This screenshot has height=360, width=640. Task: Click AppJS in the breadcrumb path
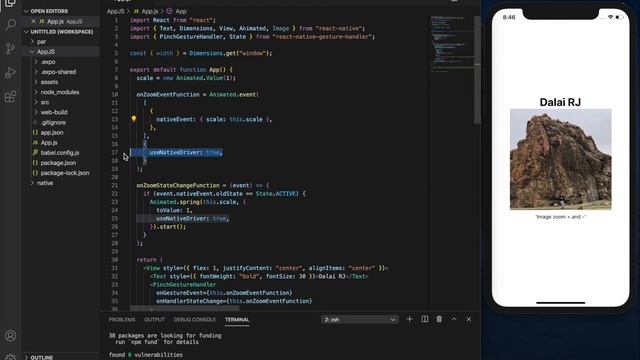pyautogui.click(x=116, y=11)
